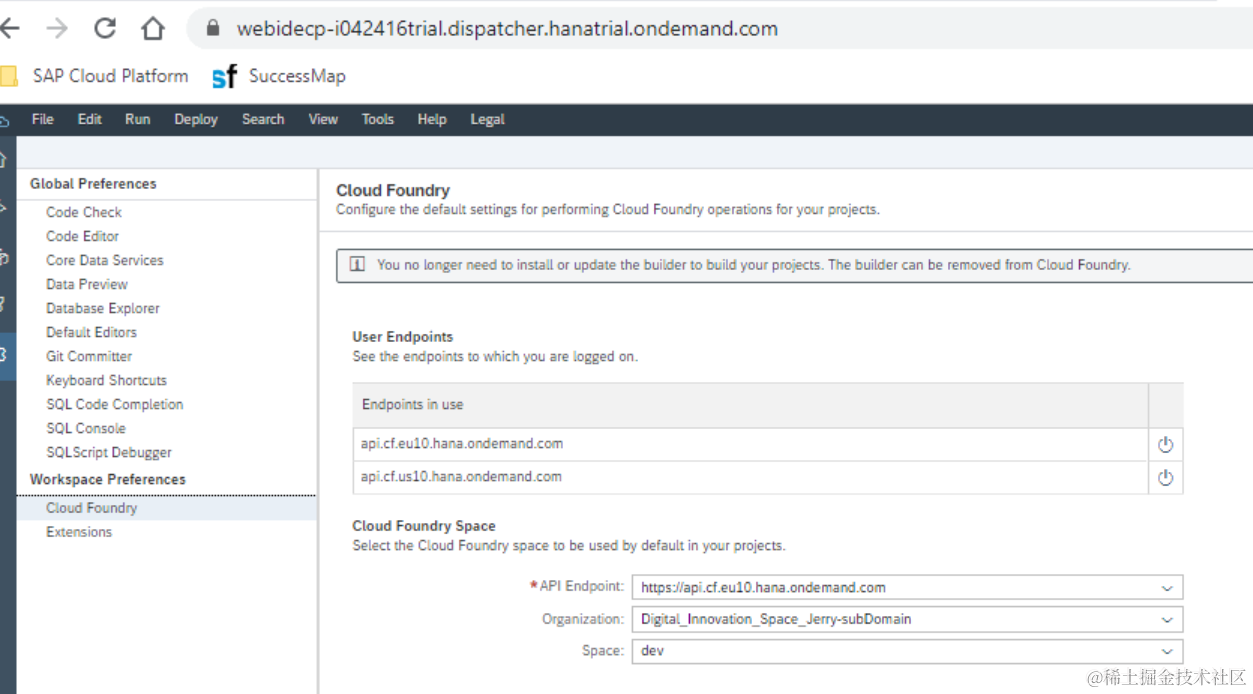The width and height of the screenshot is (1253, 694).
Task: Click the Workspace Preferences heading
Action: coord(108,479)
